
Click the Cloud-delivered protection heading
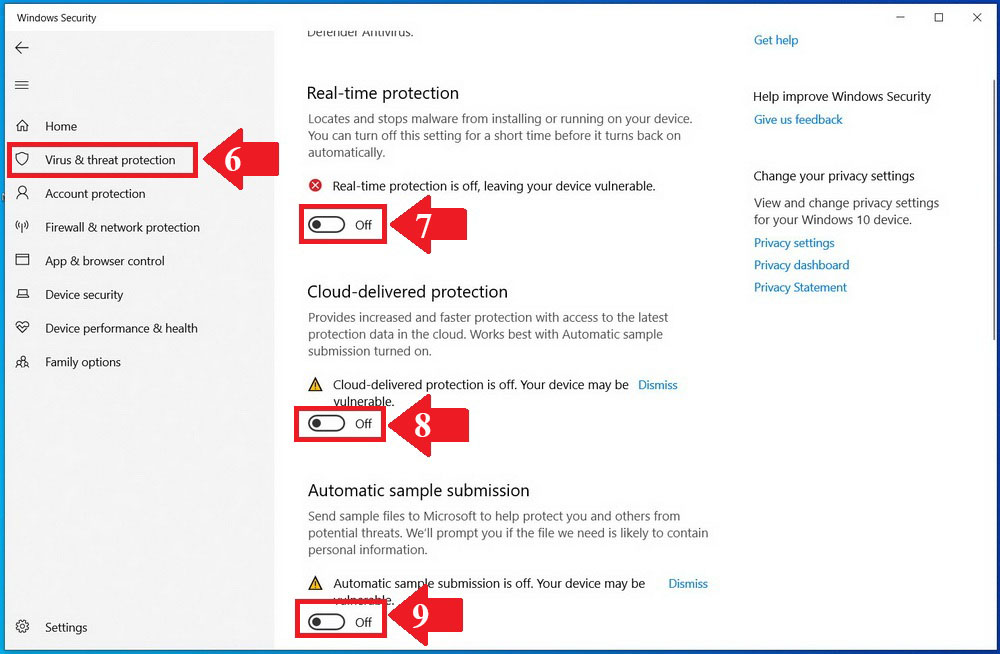(408, 292)
